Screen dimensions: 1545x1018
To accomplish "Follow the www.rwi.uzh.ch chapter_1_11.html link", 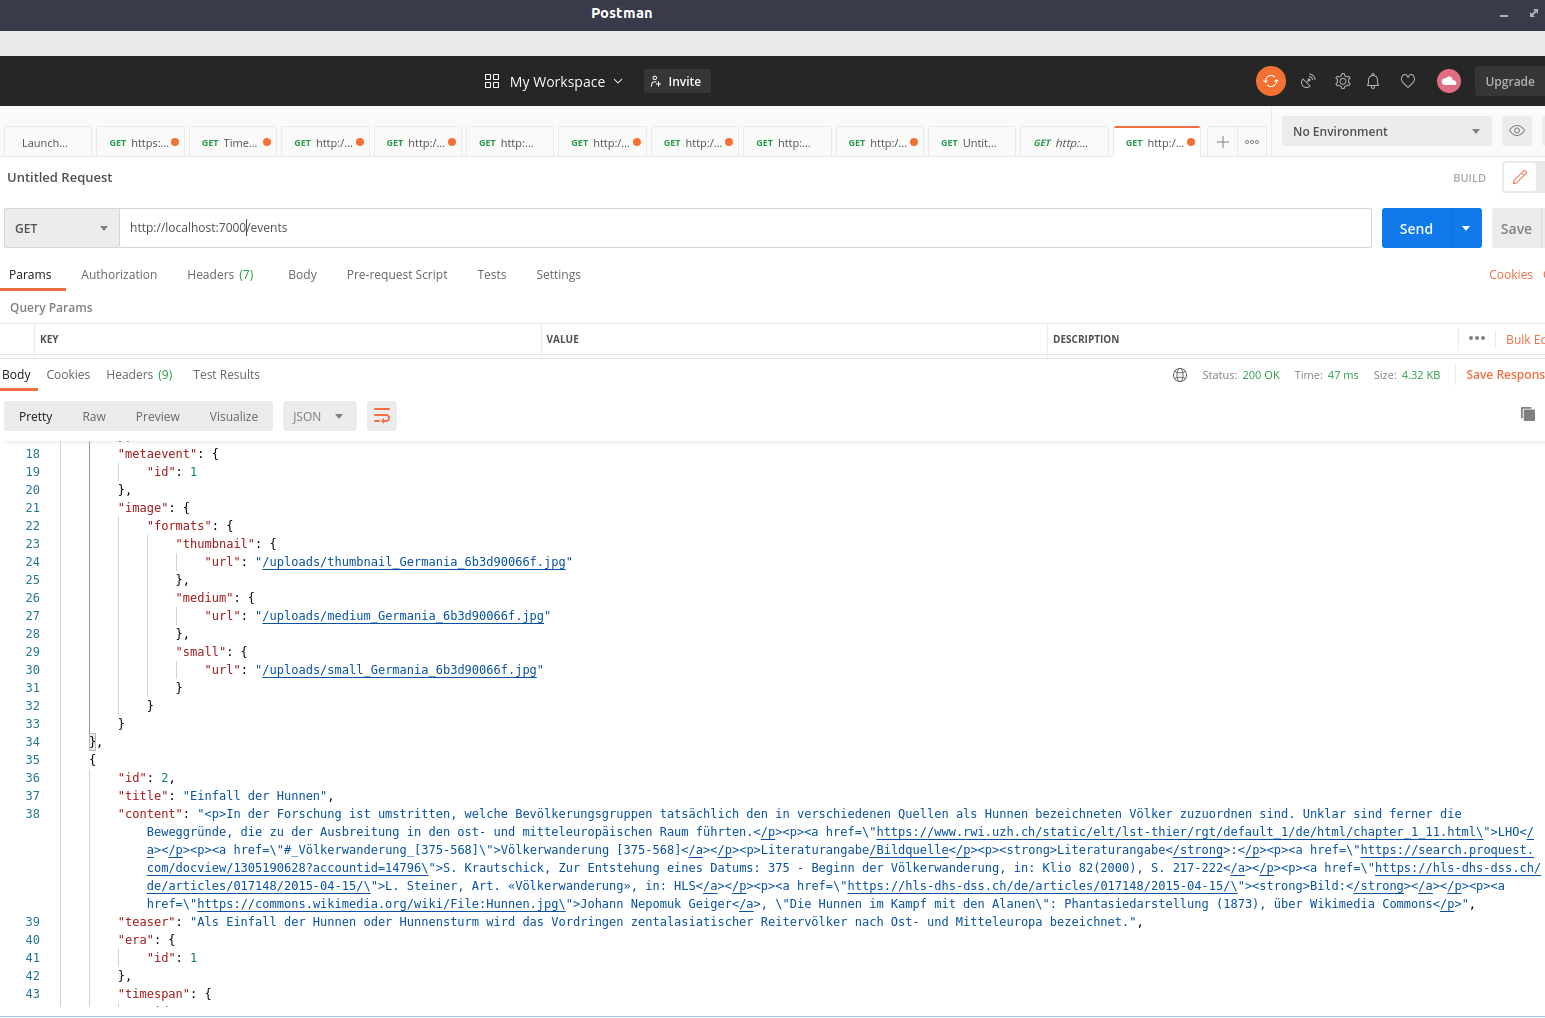I will point(1179,831).
